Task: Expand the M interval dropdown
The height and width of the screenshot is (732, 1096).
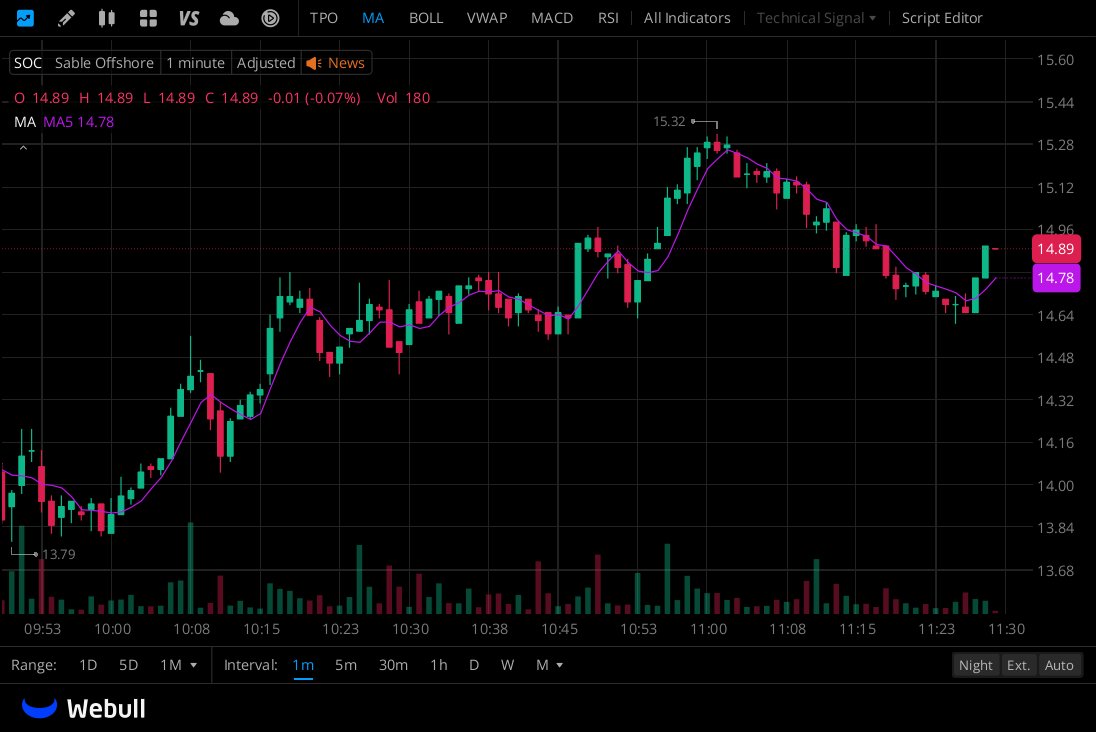Action: (549, 665)
